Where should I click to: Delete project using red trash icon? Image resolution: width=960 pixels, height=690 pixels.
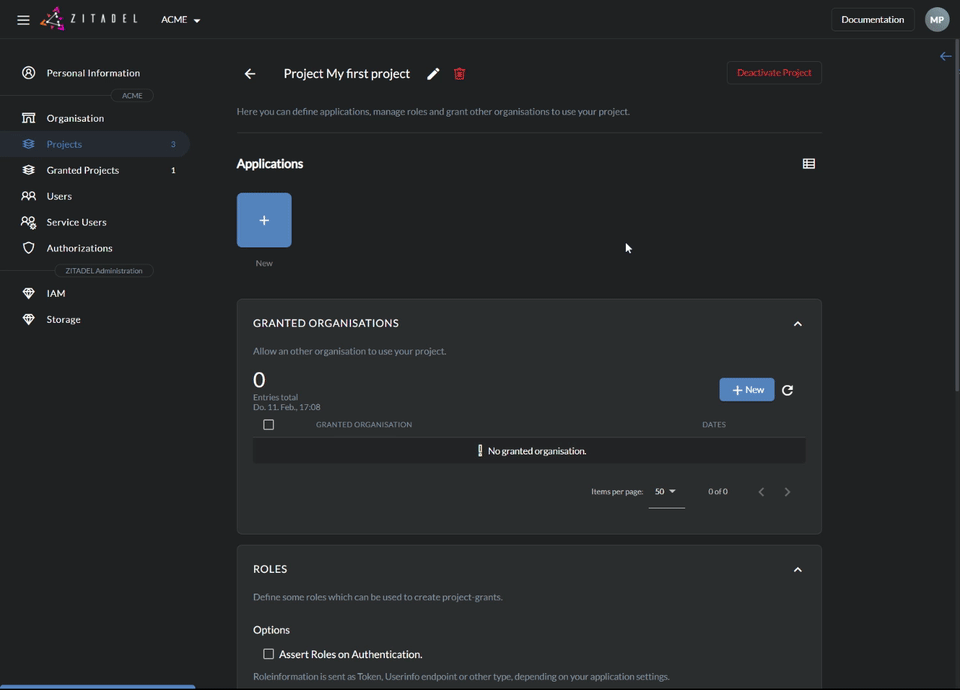pyautogui.click(x=460, y=74)
